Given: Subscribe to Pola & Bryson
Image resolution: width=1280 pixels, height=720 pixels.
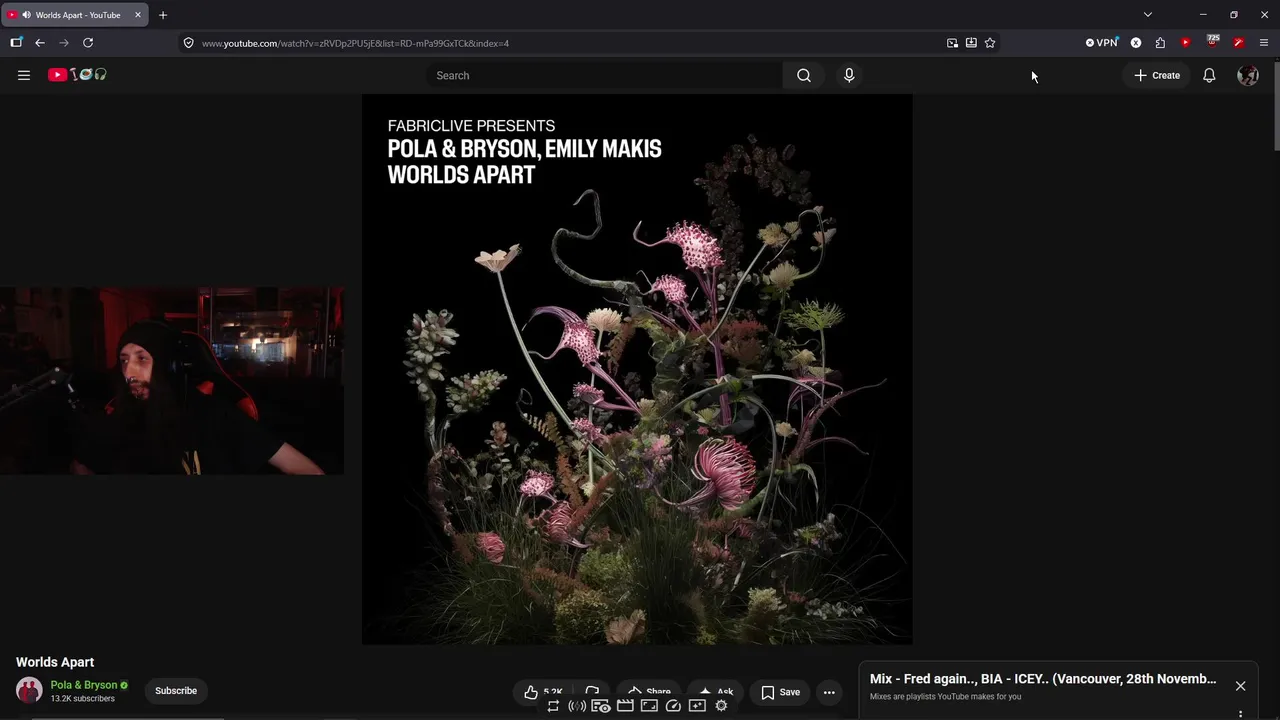Looking at the screenshot, I should (x=176, y=691).
